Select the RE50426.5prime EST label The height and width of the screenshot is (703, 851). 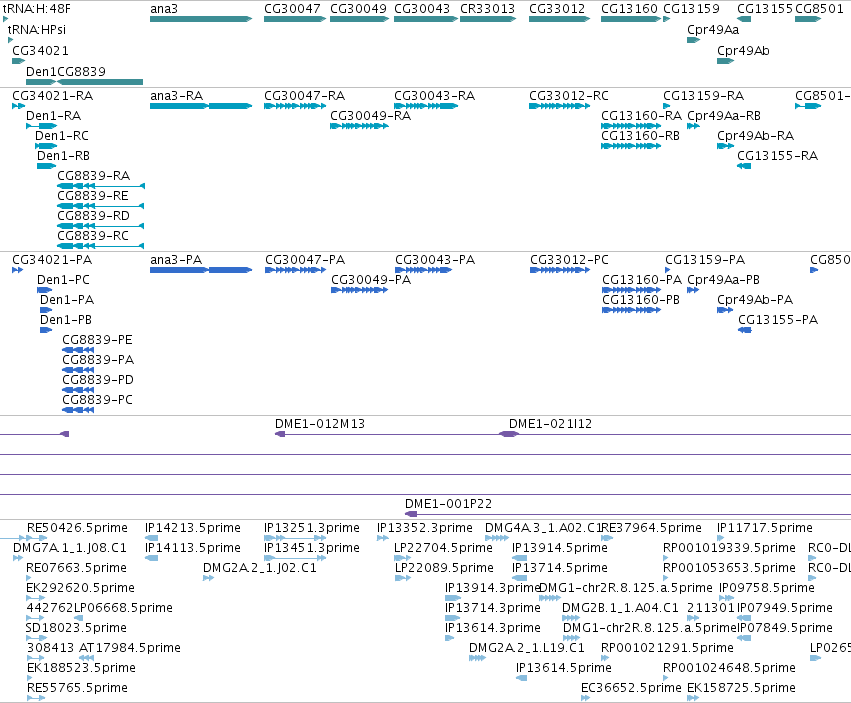click(77, 528)
